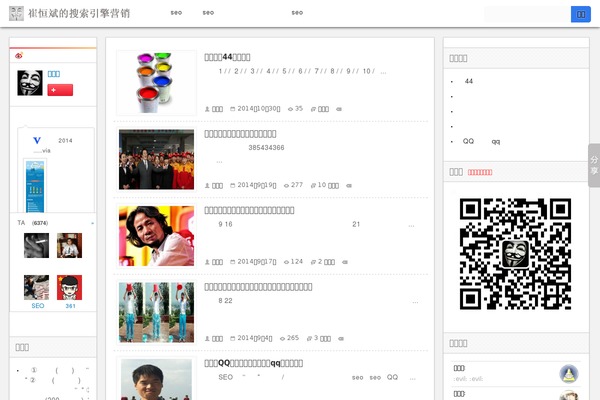Click the small arrow next to TA (6374)
Screen dimensions: 600x400
tap(92, 223)
